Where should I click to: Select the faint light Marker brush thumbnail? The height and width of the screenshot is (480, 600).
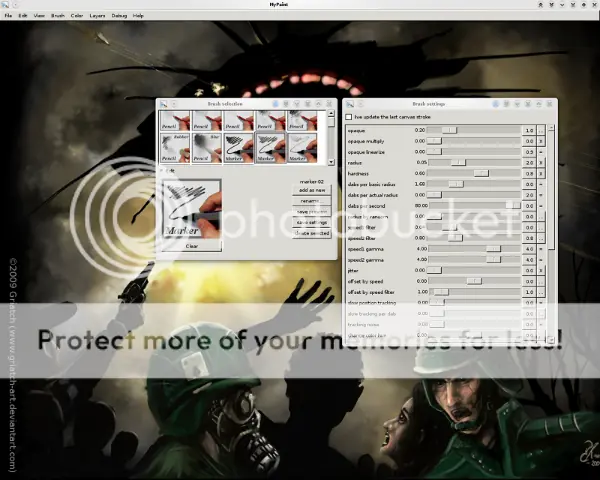pyautogui.click(x=302, y=148)
